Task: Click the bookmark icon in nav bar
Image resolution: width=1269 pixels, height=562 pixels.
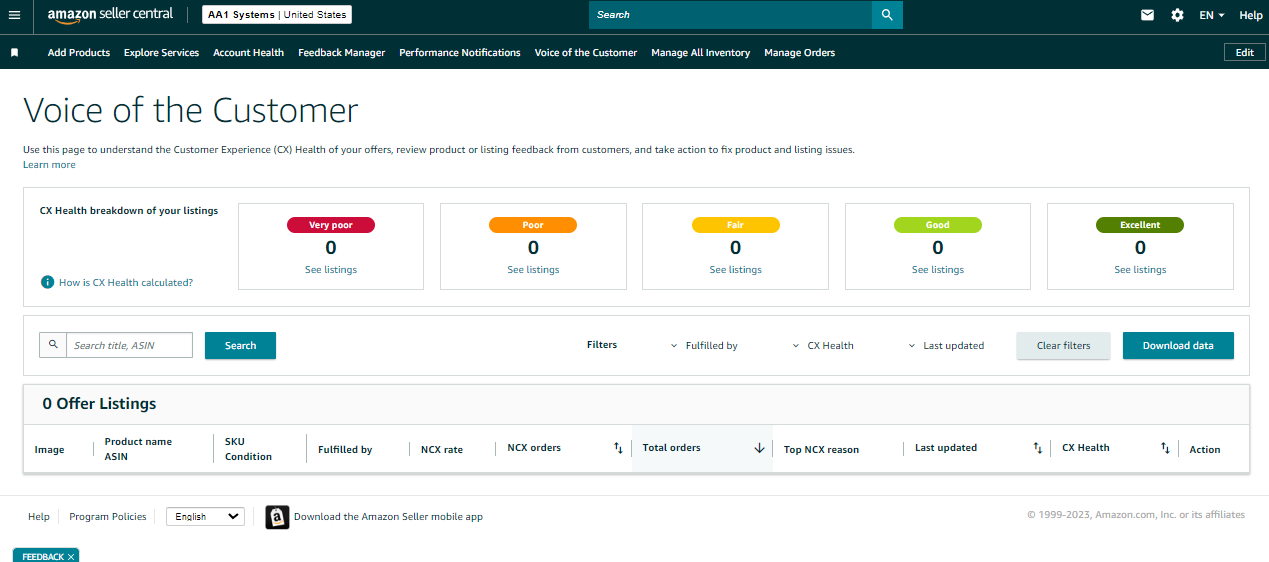Action: point(14,53)
